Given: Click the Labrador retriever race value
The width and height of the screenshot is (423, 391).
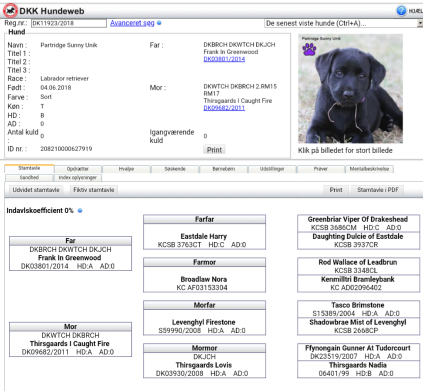Looking at the screenshot, I should 64,79.
